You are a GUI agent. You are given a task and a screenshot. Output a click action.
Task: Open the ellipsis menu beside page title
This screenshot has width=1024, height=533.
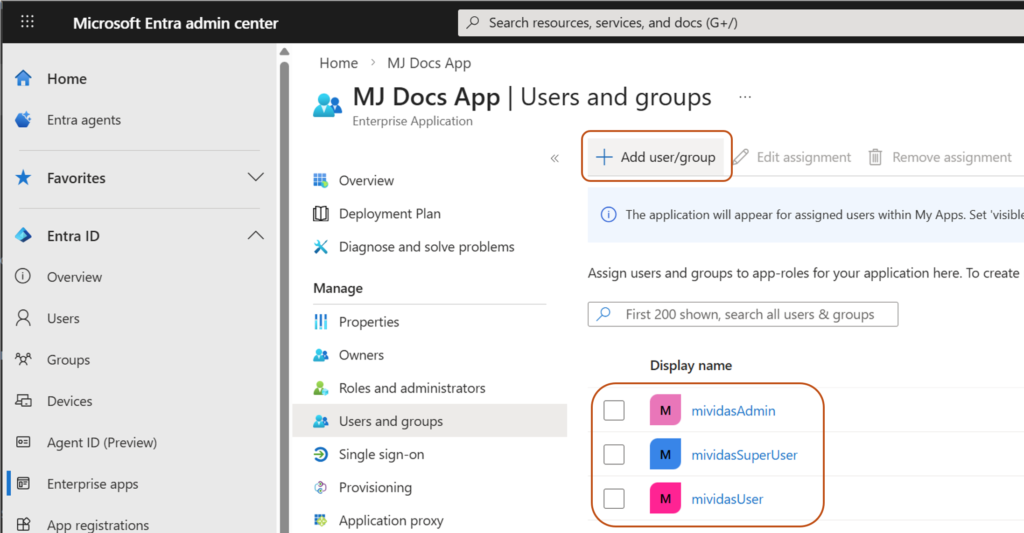coord(744,97)
